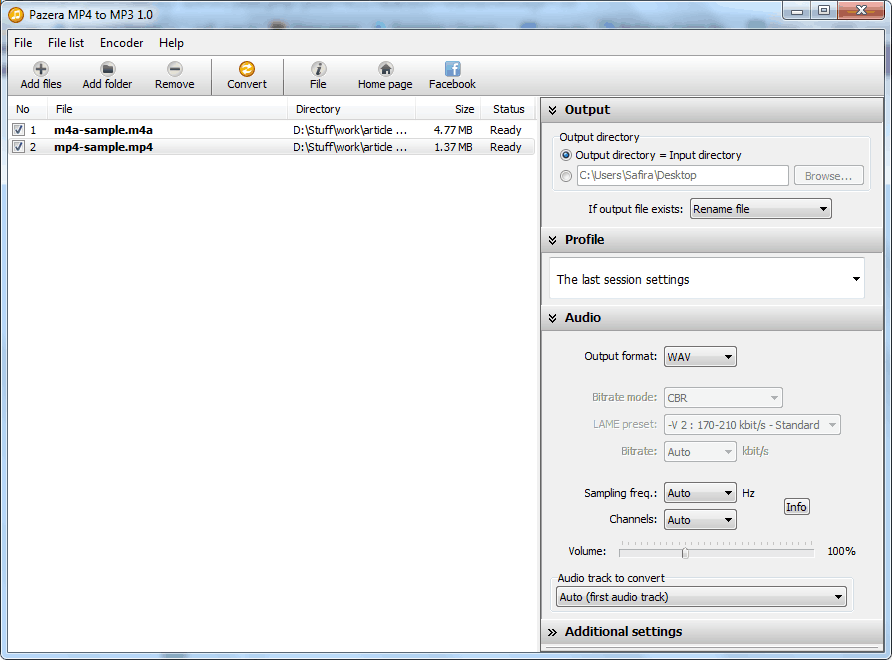
Task: Click the directory cell of m4a-sample.m4a
Action: [x=350, y=130]
